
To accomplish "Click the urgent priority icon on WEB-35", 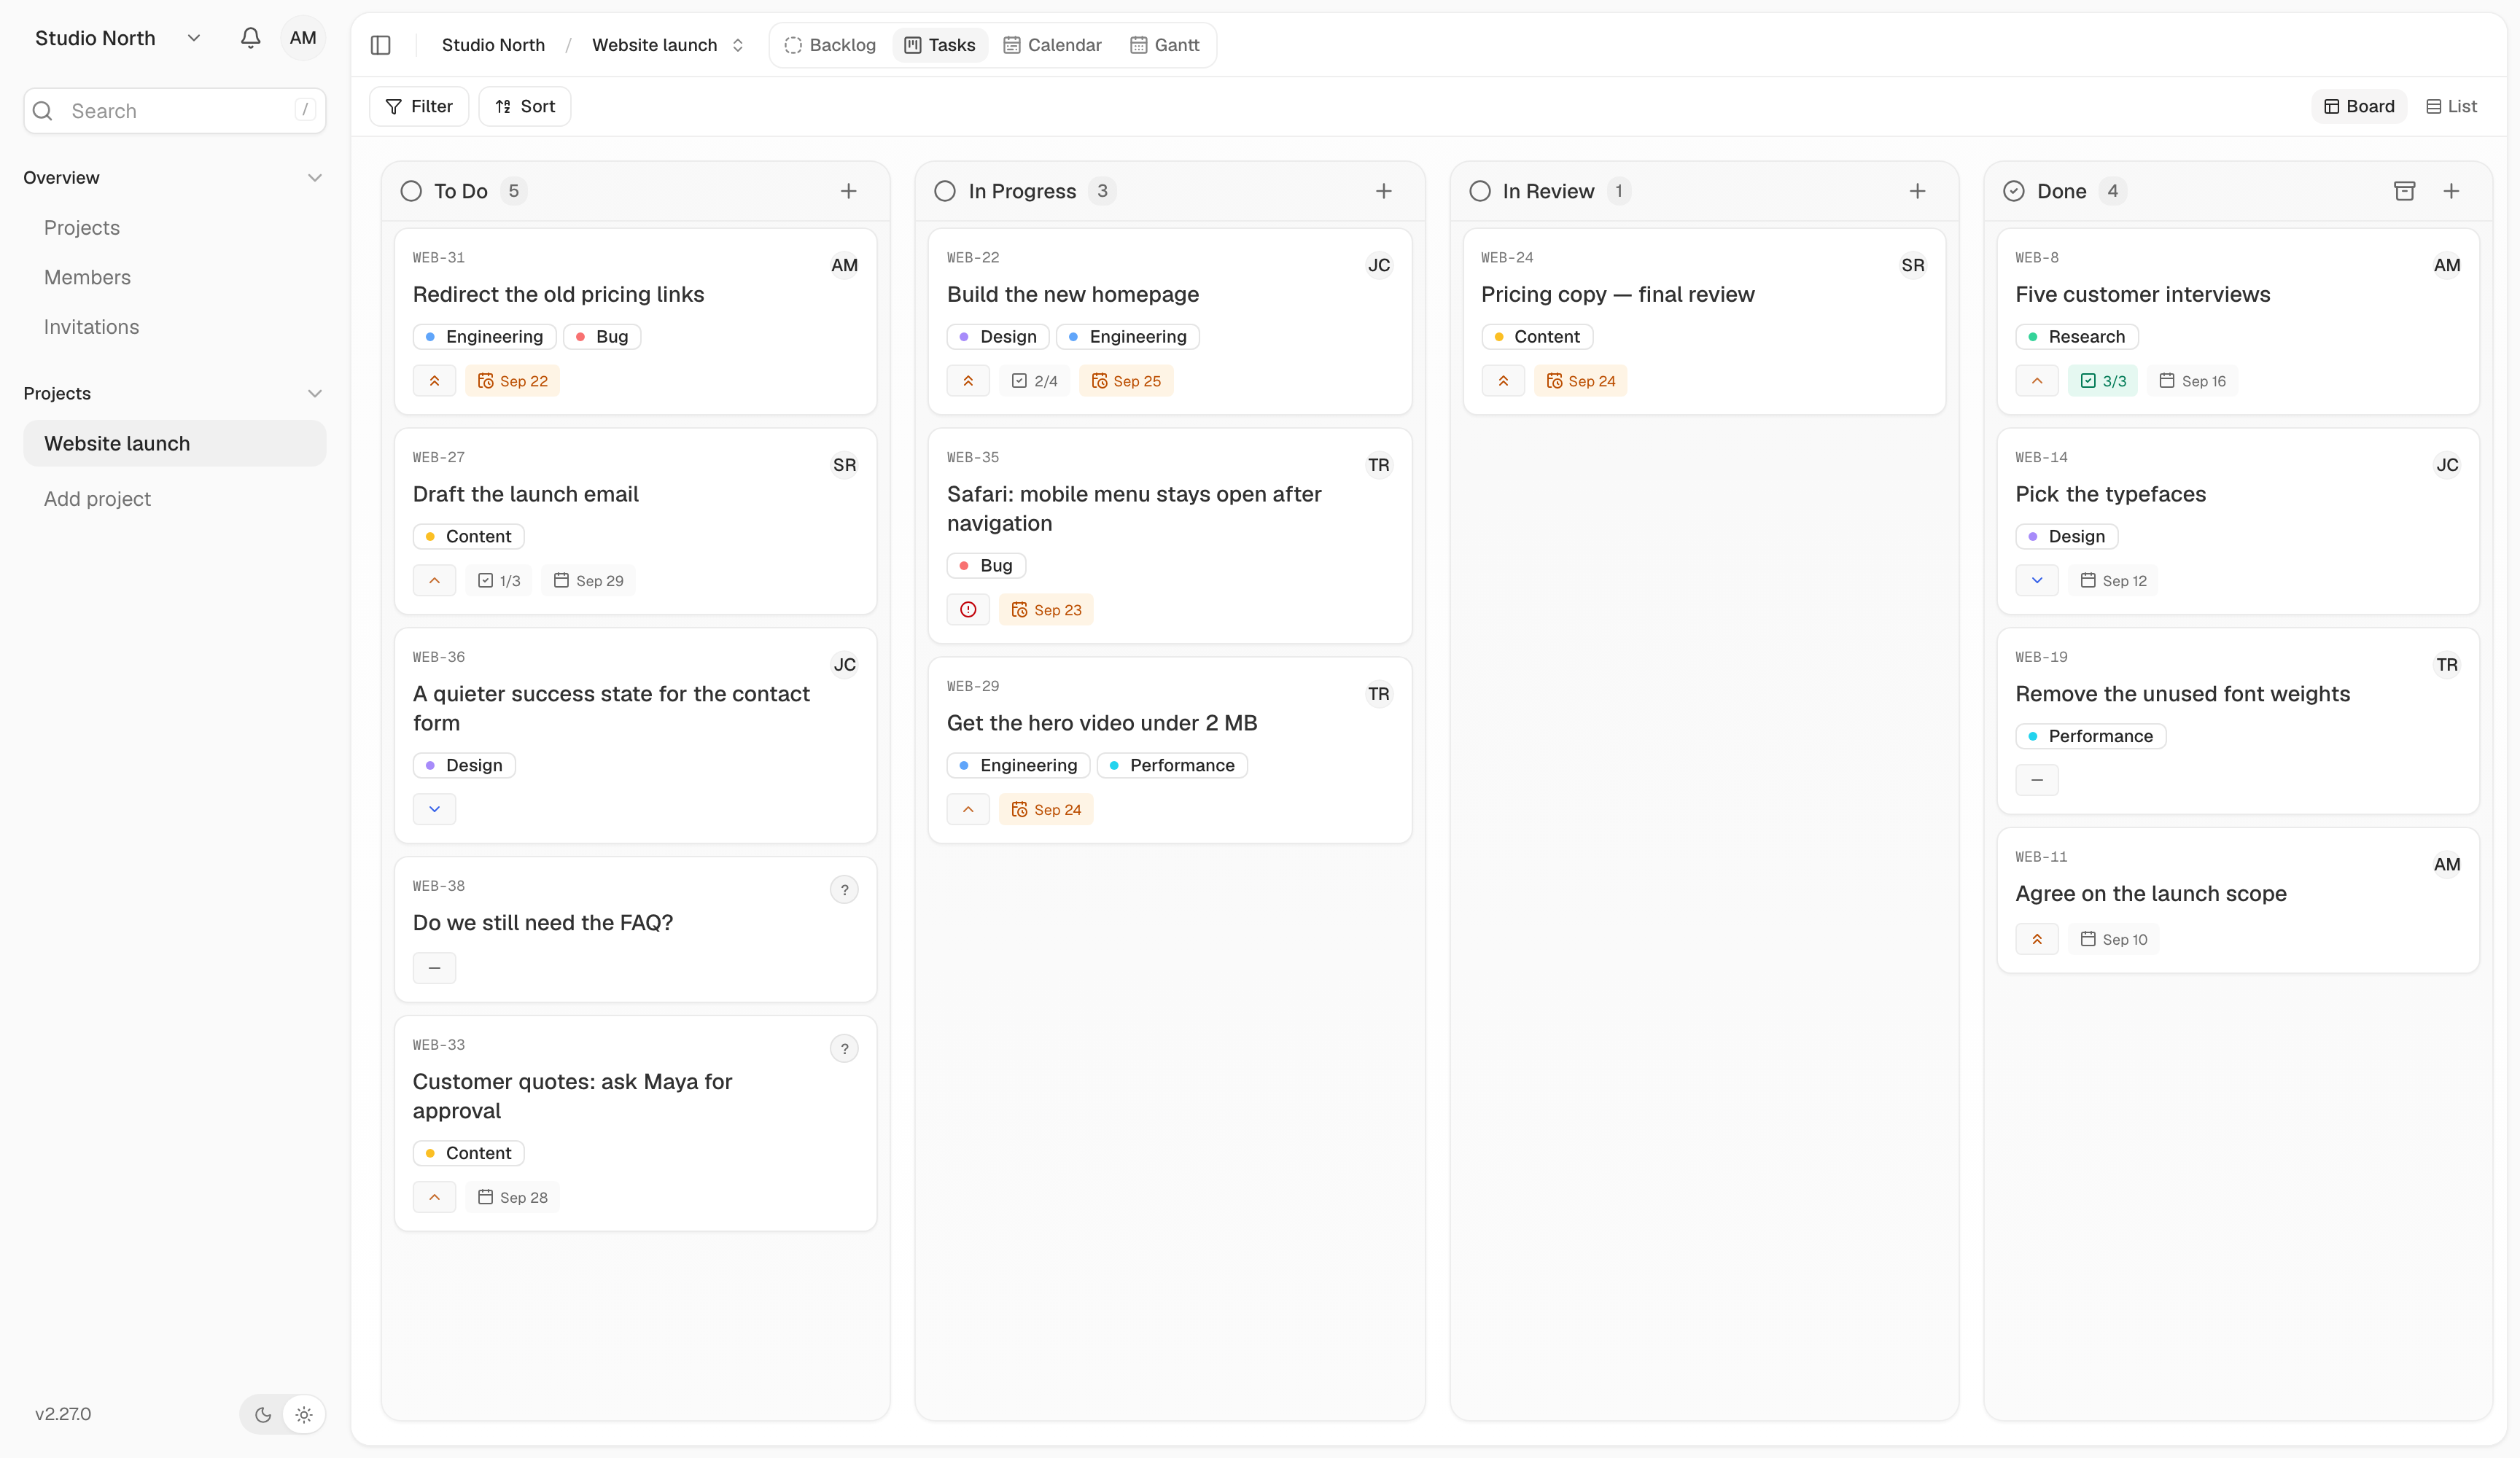I will click(x=968, y=610).
